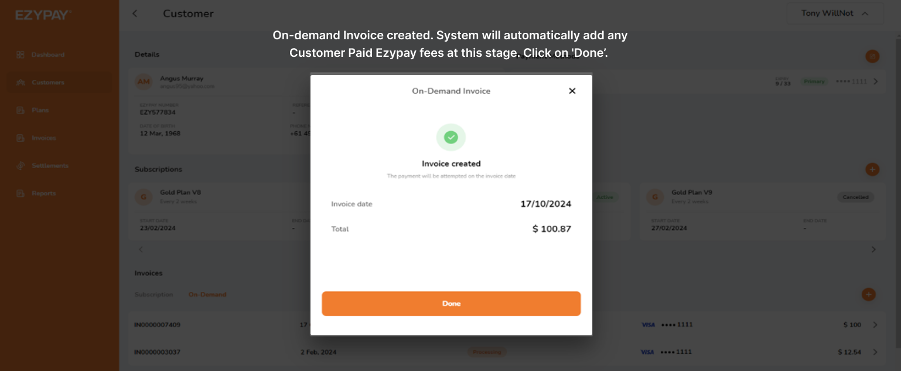Click the edit icon for Details section
The width and height of the screenshot is (902, 372).
pos(872,56)
